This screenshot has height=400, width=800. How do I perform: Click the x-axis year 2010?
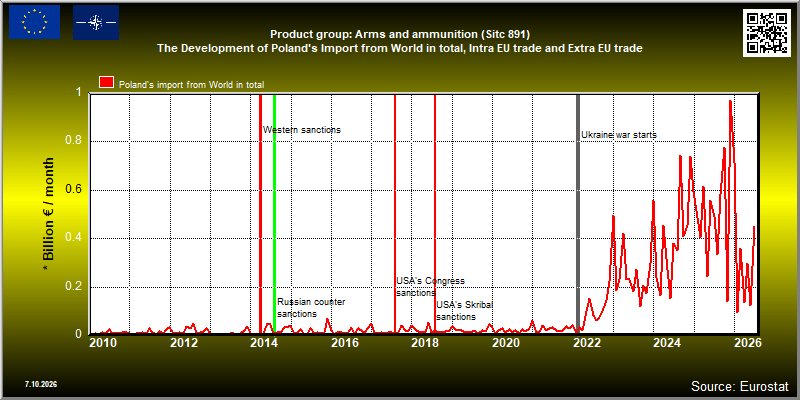(x=102, y=343)
